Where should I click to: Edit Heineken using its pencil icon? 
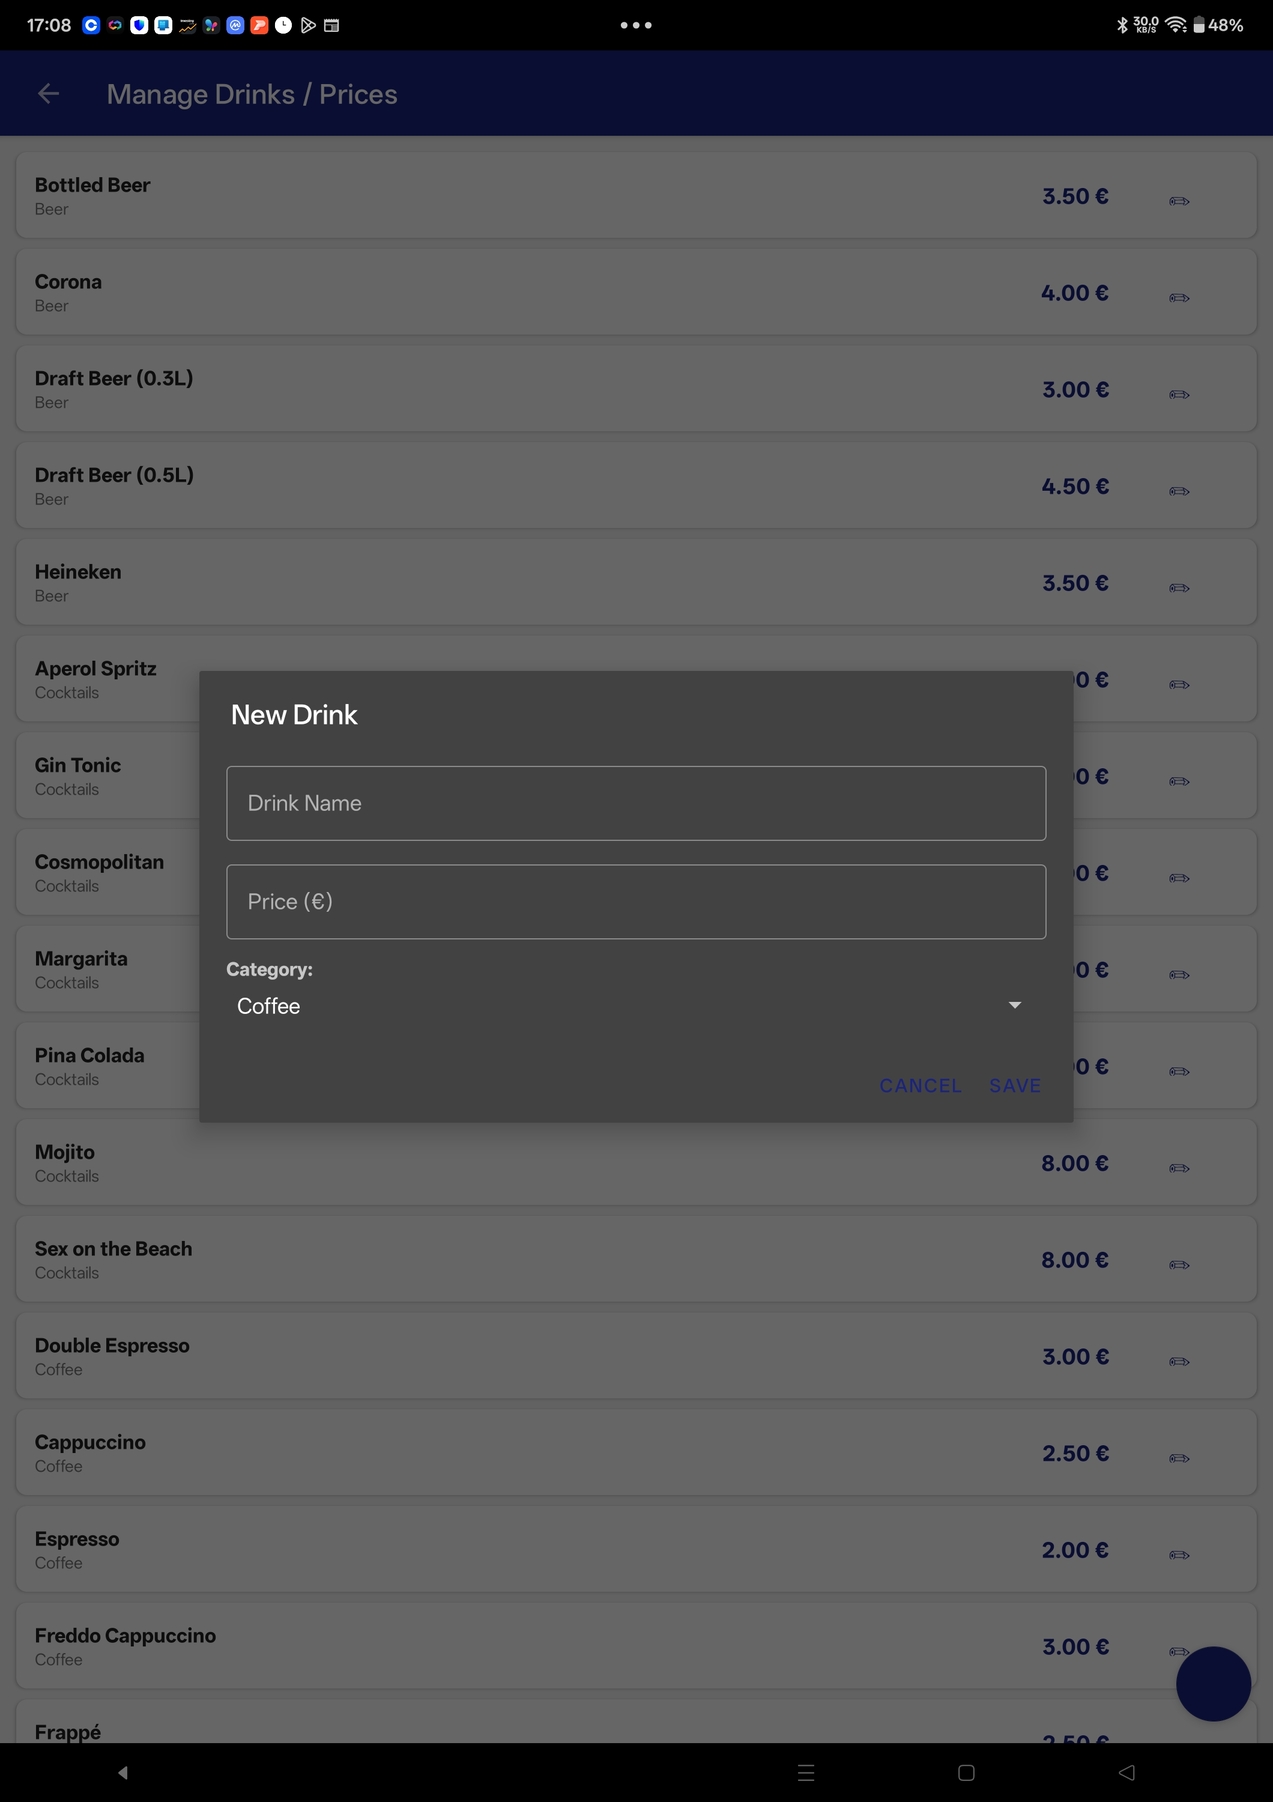coord(1179,588)
